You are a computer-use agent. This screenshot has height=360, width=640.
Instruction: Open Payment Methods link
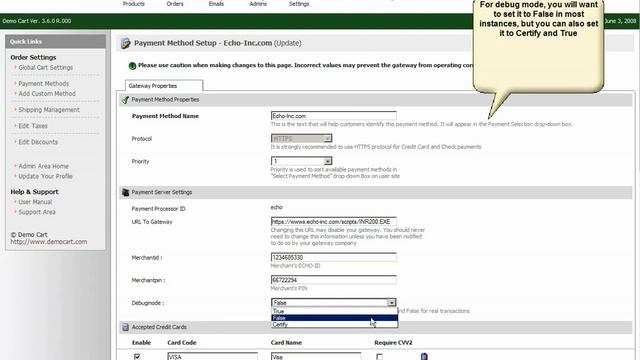pyautogui.click(x=44, y=83)
